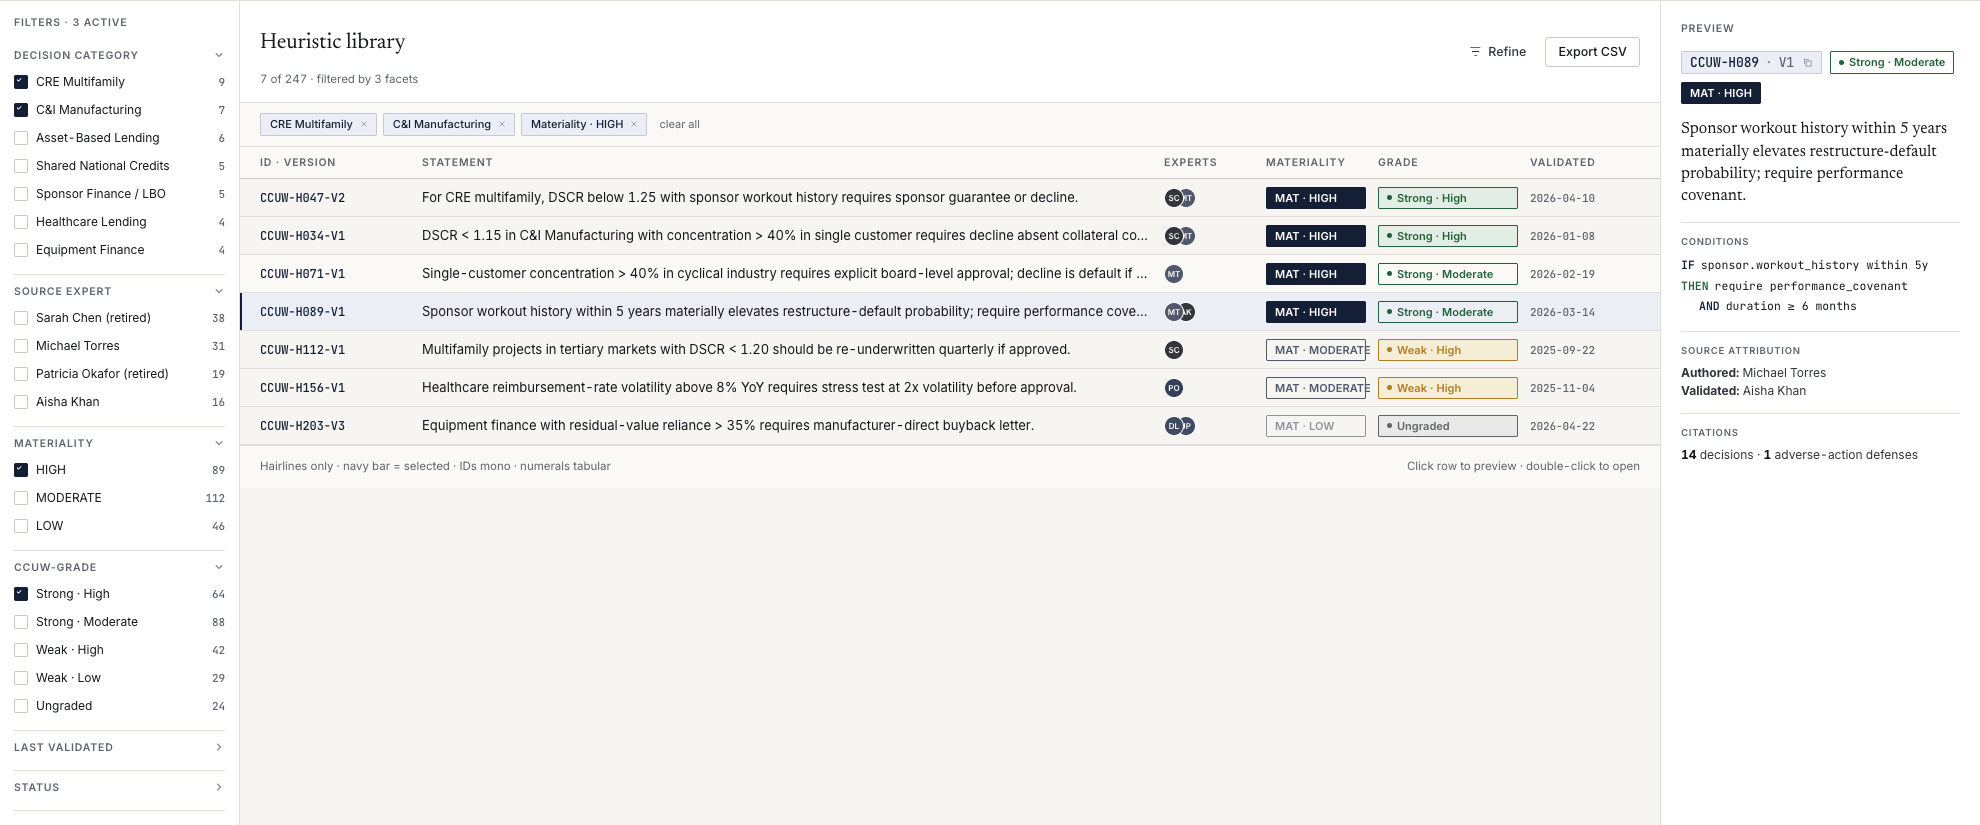This screenshot has width=1980, height=825.
Task: Click the Ungraded grade in row CCUW-H203-V3
Action: 1448,426
